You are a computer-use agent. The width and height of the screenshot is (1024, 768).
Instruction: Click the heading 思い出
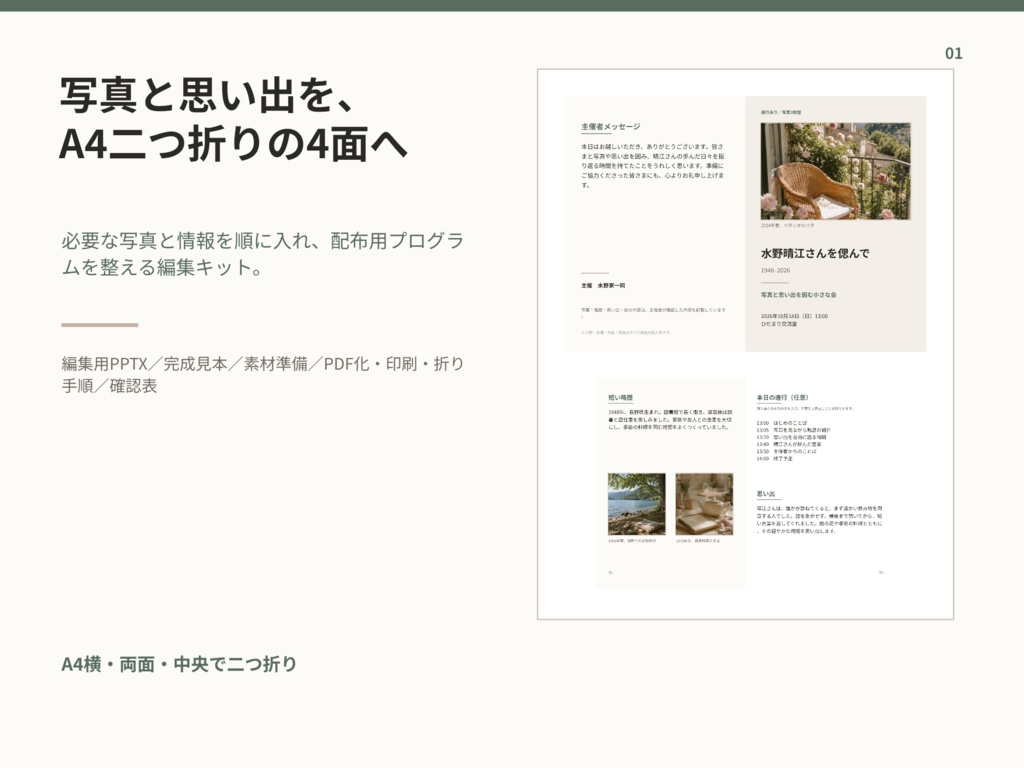pos(765,494)
